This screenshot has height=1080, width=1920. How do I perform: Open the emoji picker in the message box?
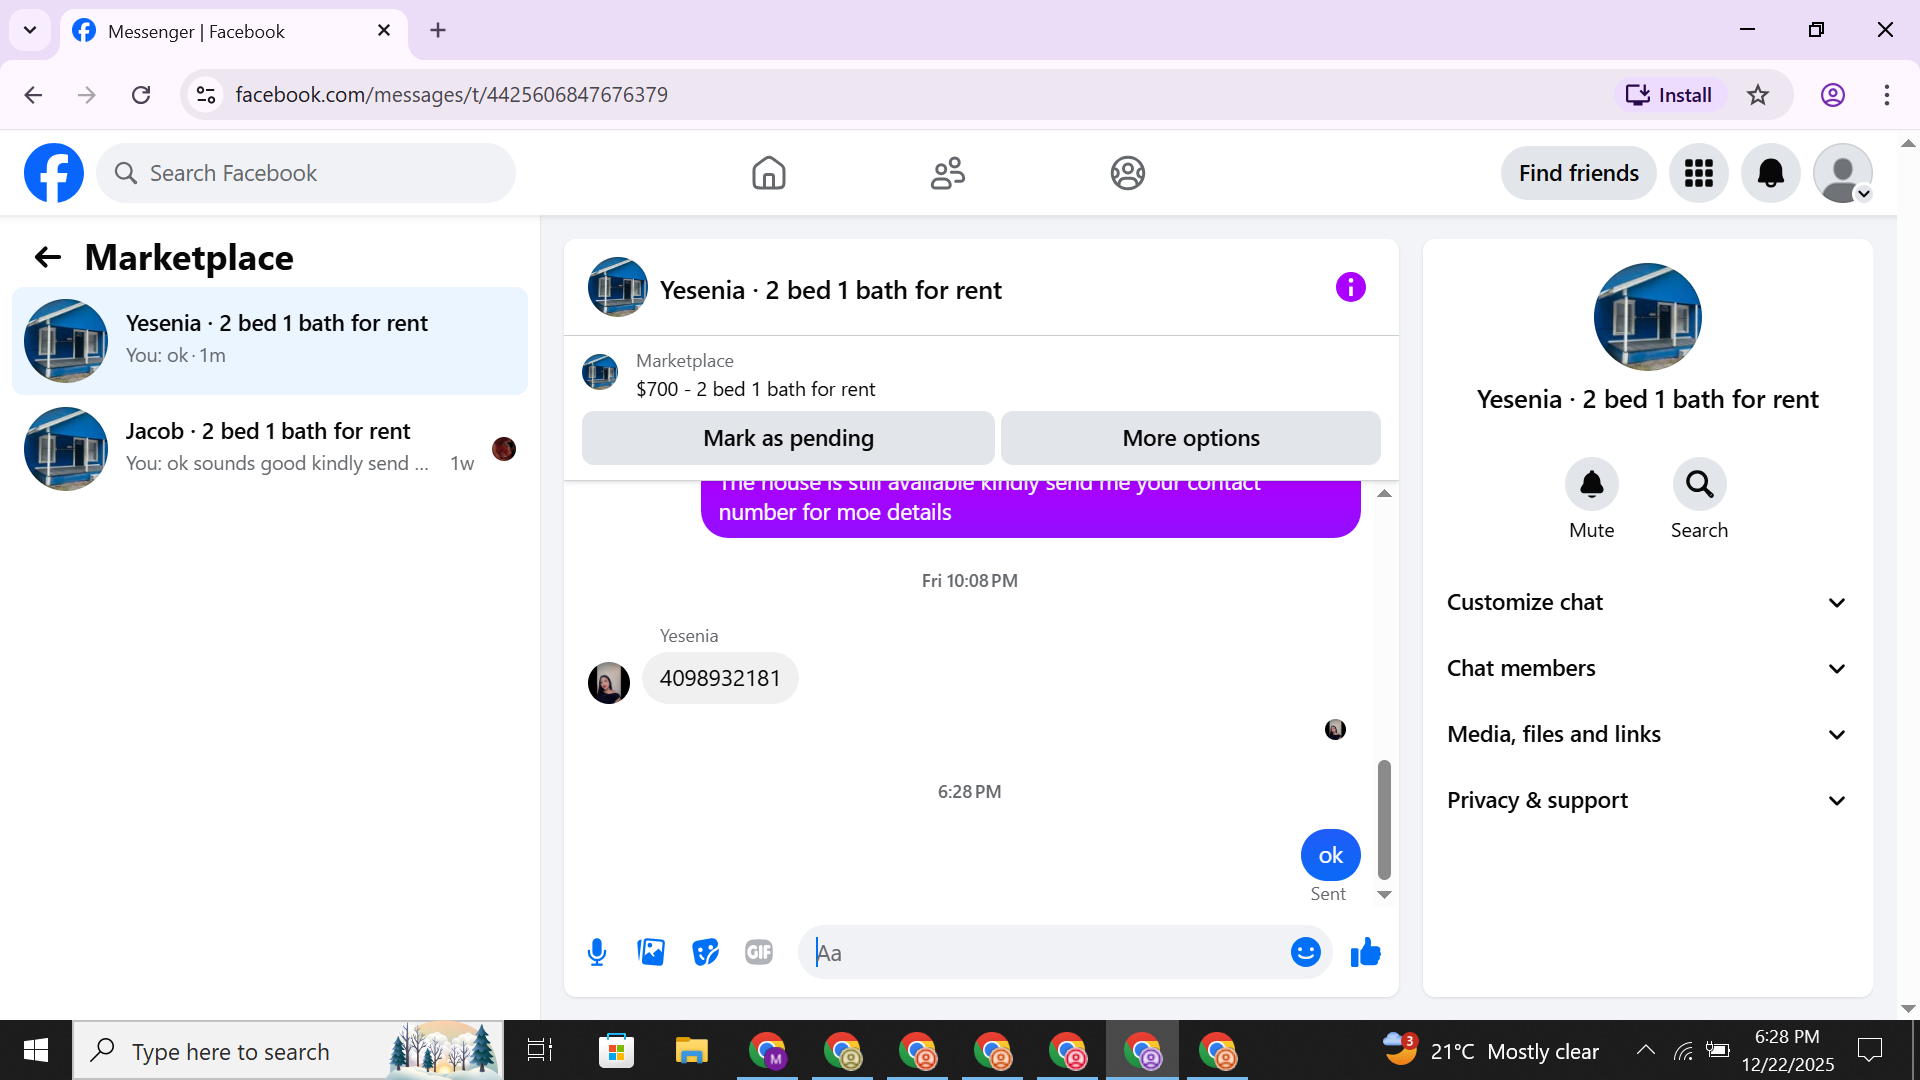click(1305, 952)
